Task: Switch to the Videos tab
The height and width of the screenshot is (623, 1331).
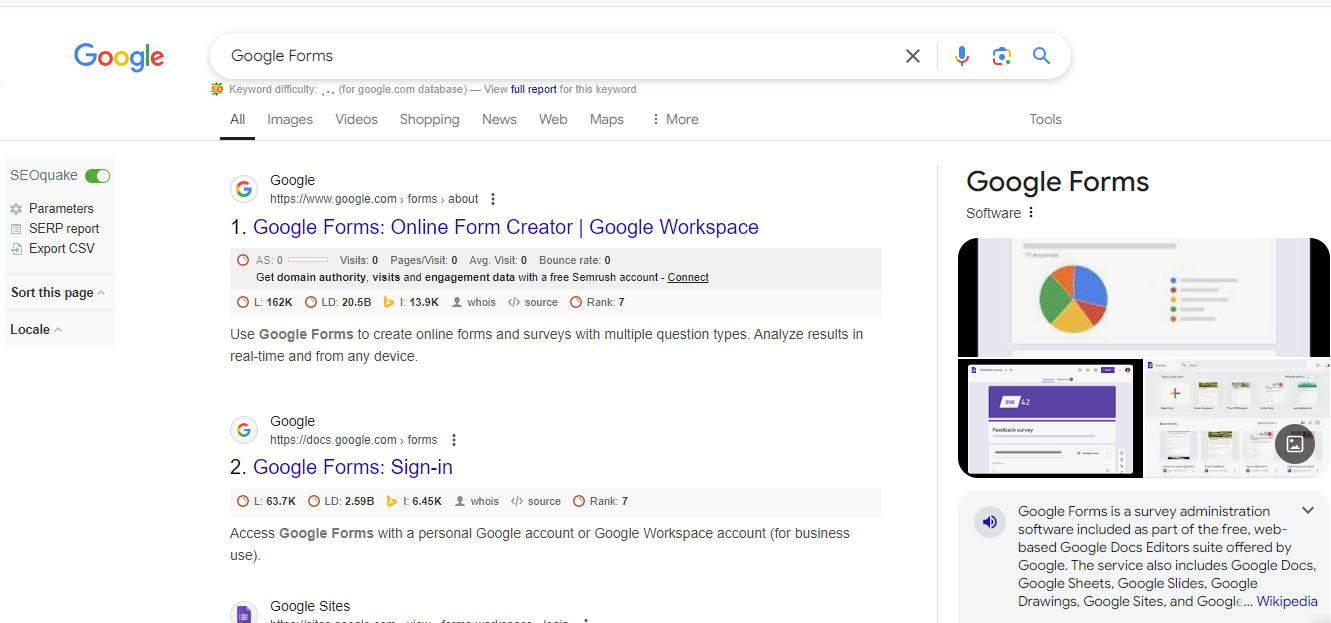Action: click(x=356, y=119)
